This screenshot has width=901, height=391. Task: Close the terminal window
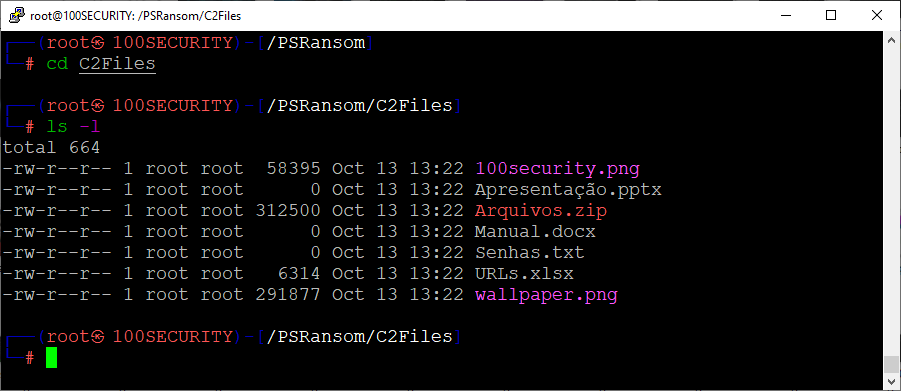coord(876,16)
